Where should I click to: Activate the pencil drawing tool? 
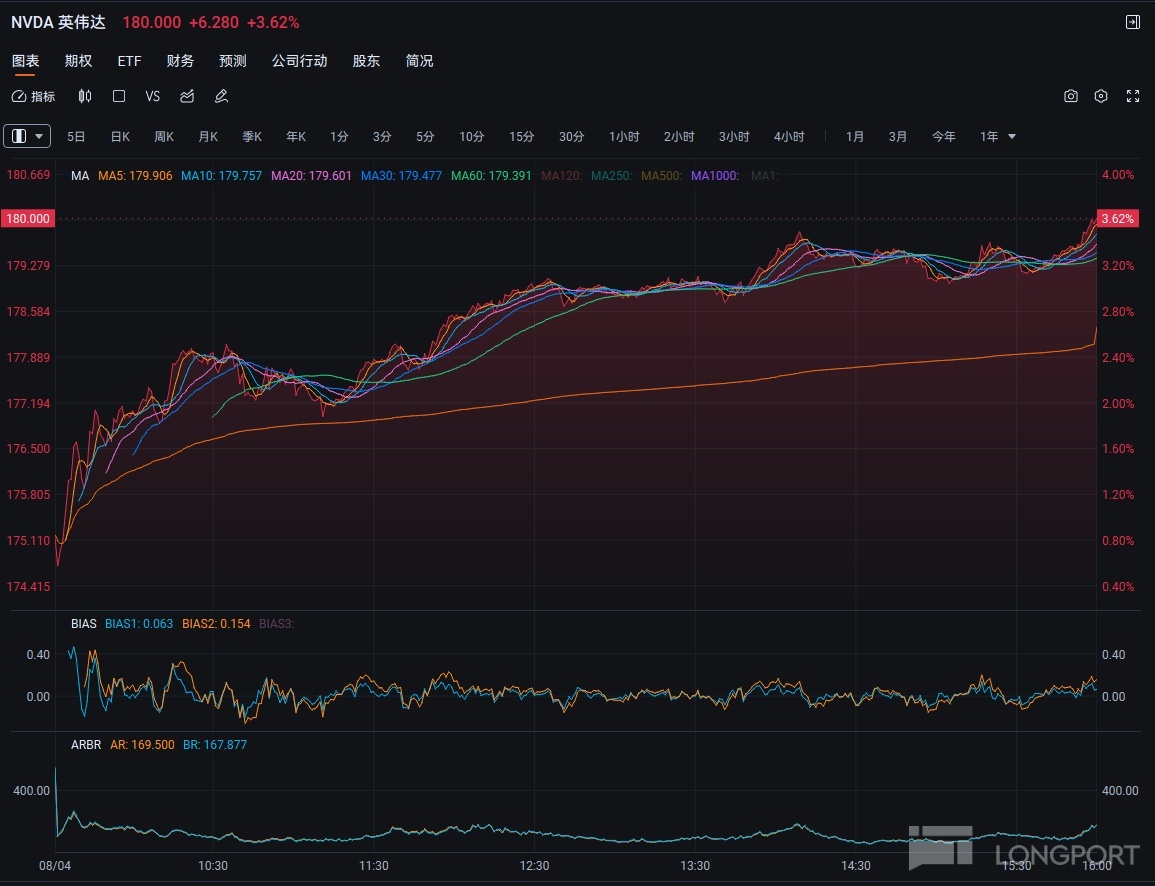pos(221,97)
